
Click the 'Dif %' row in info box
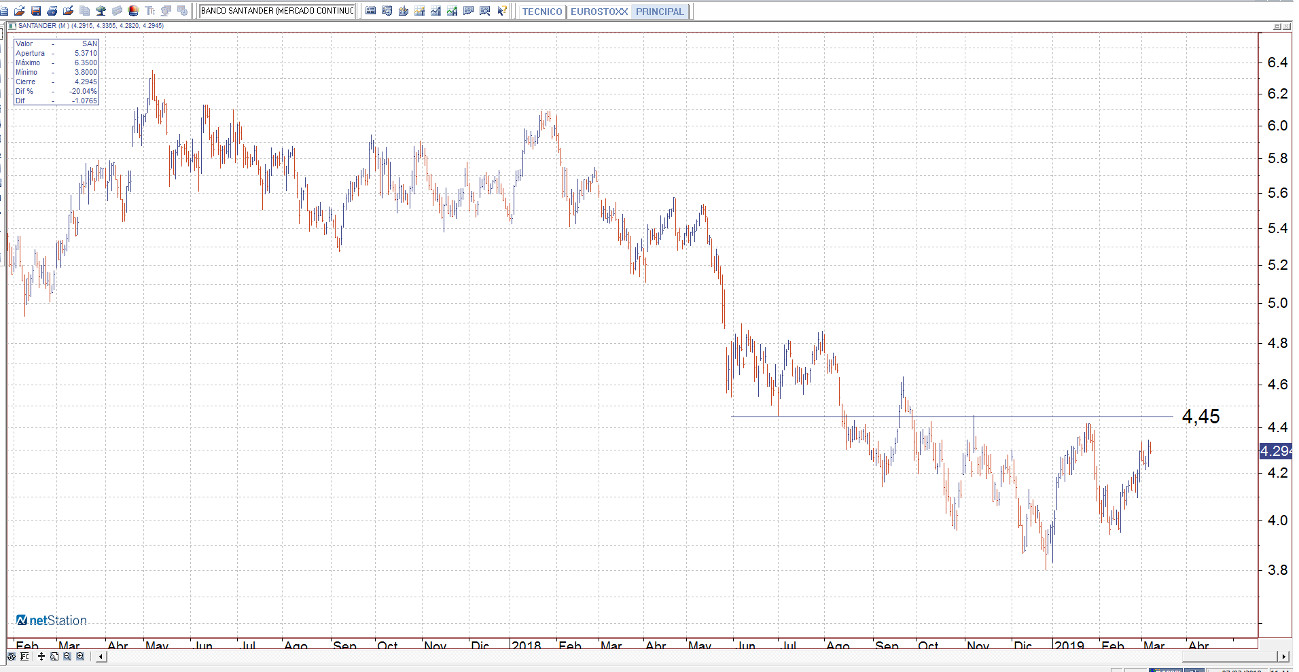[55, 91]
